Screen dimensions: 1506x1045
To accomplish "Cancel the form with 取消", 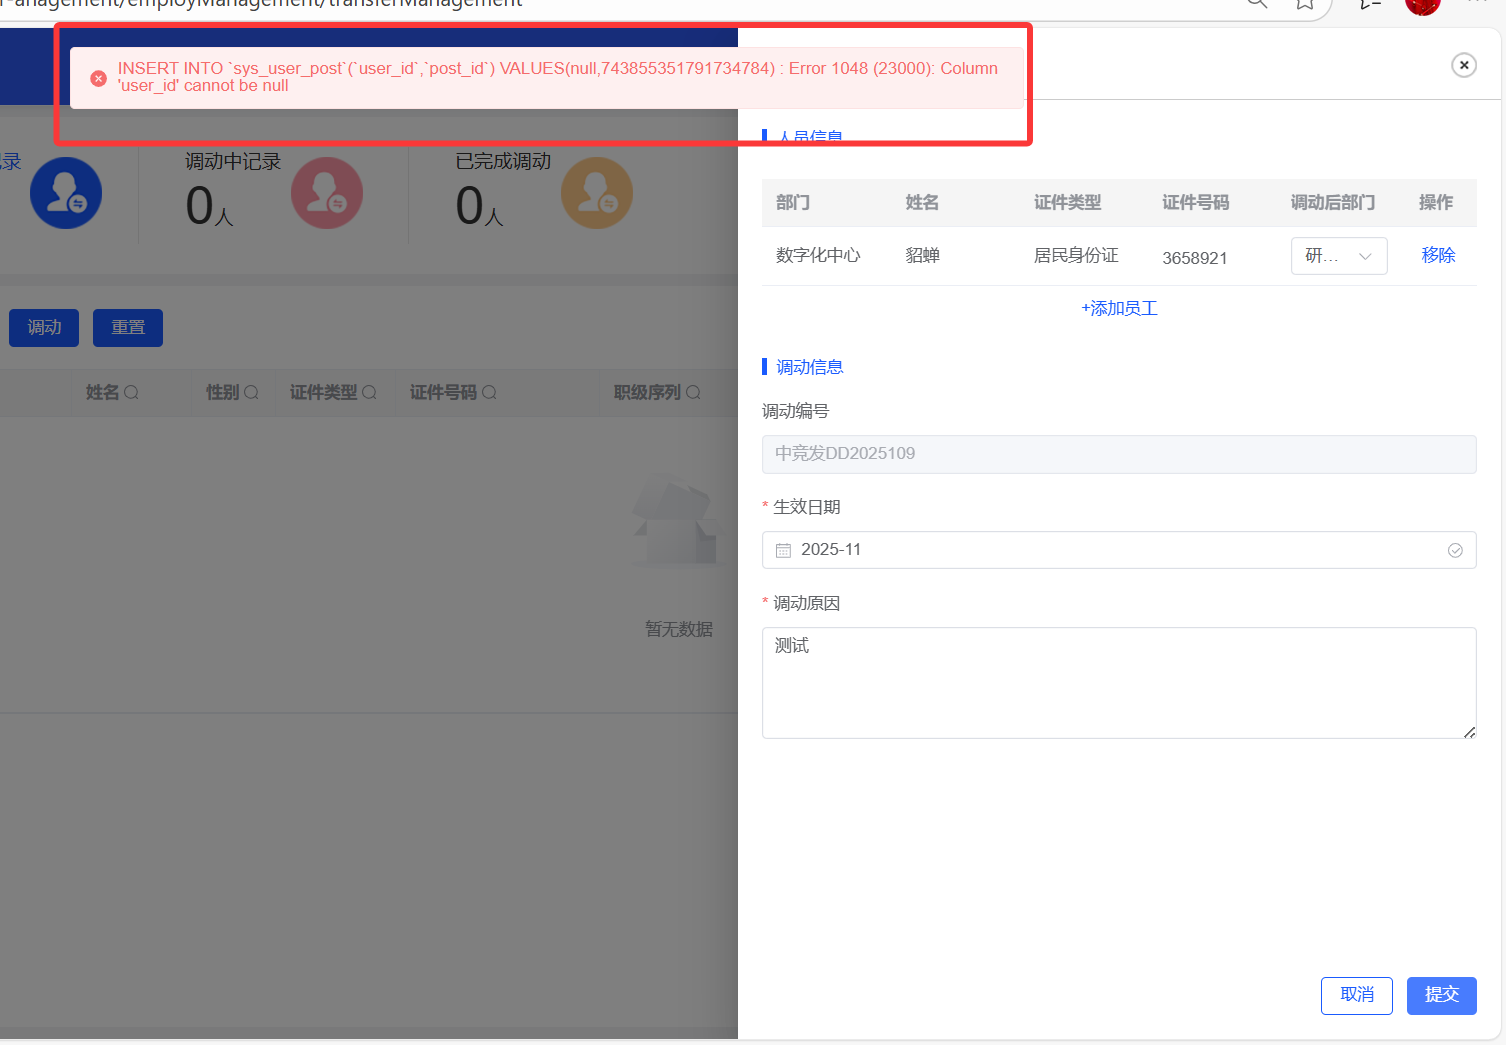I will 1357,996.
